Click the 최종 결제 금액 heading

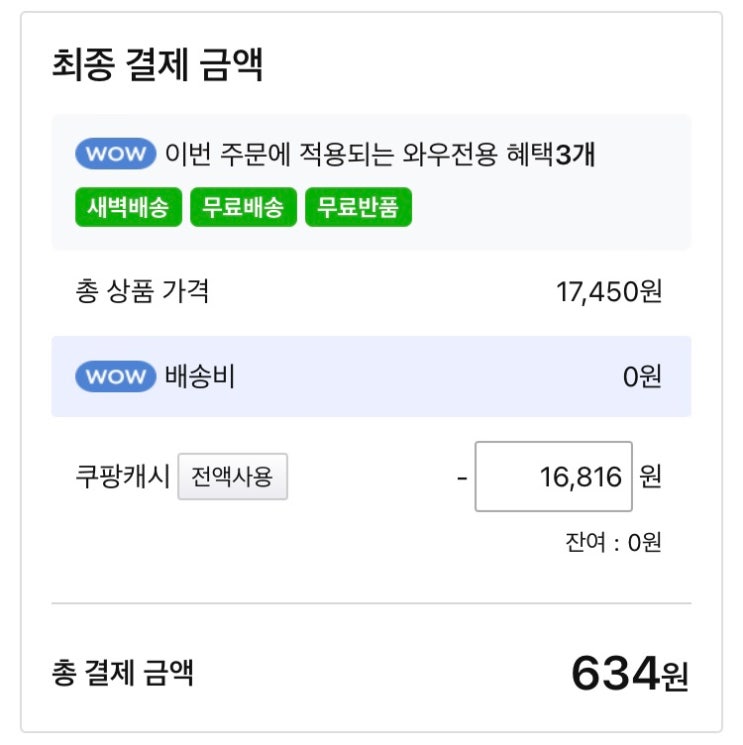pyautogui.click(x=157, y=65)
